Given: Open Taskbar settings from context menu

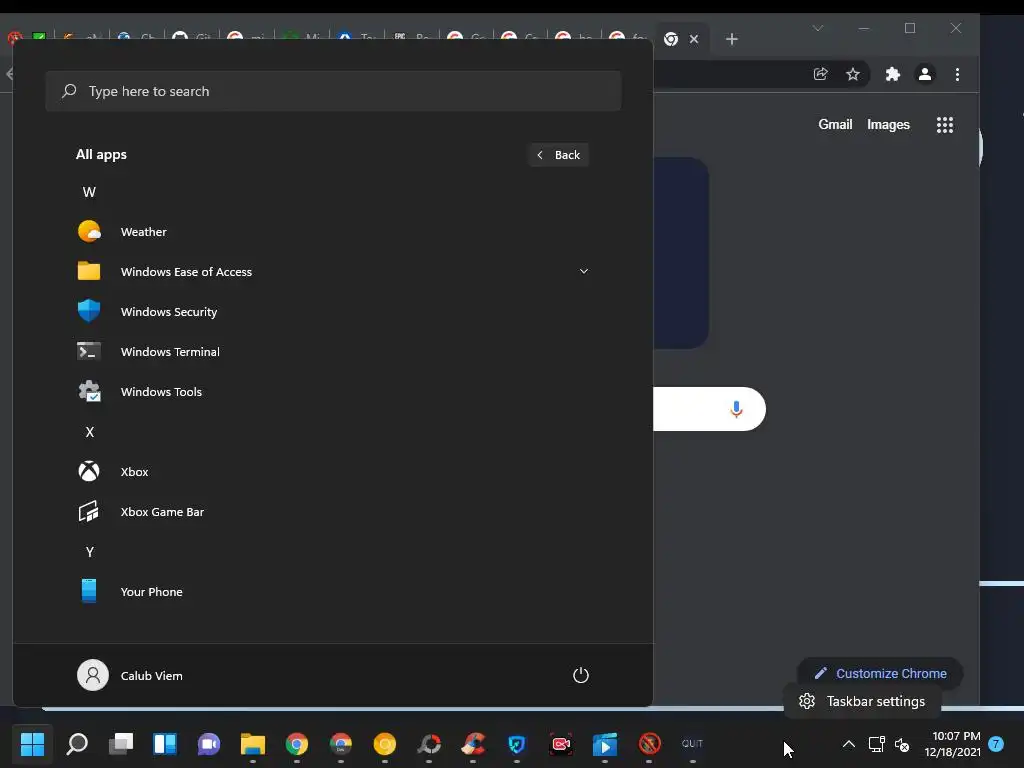Looking at the screenshot, I should [x=863, y=701].
